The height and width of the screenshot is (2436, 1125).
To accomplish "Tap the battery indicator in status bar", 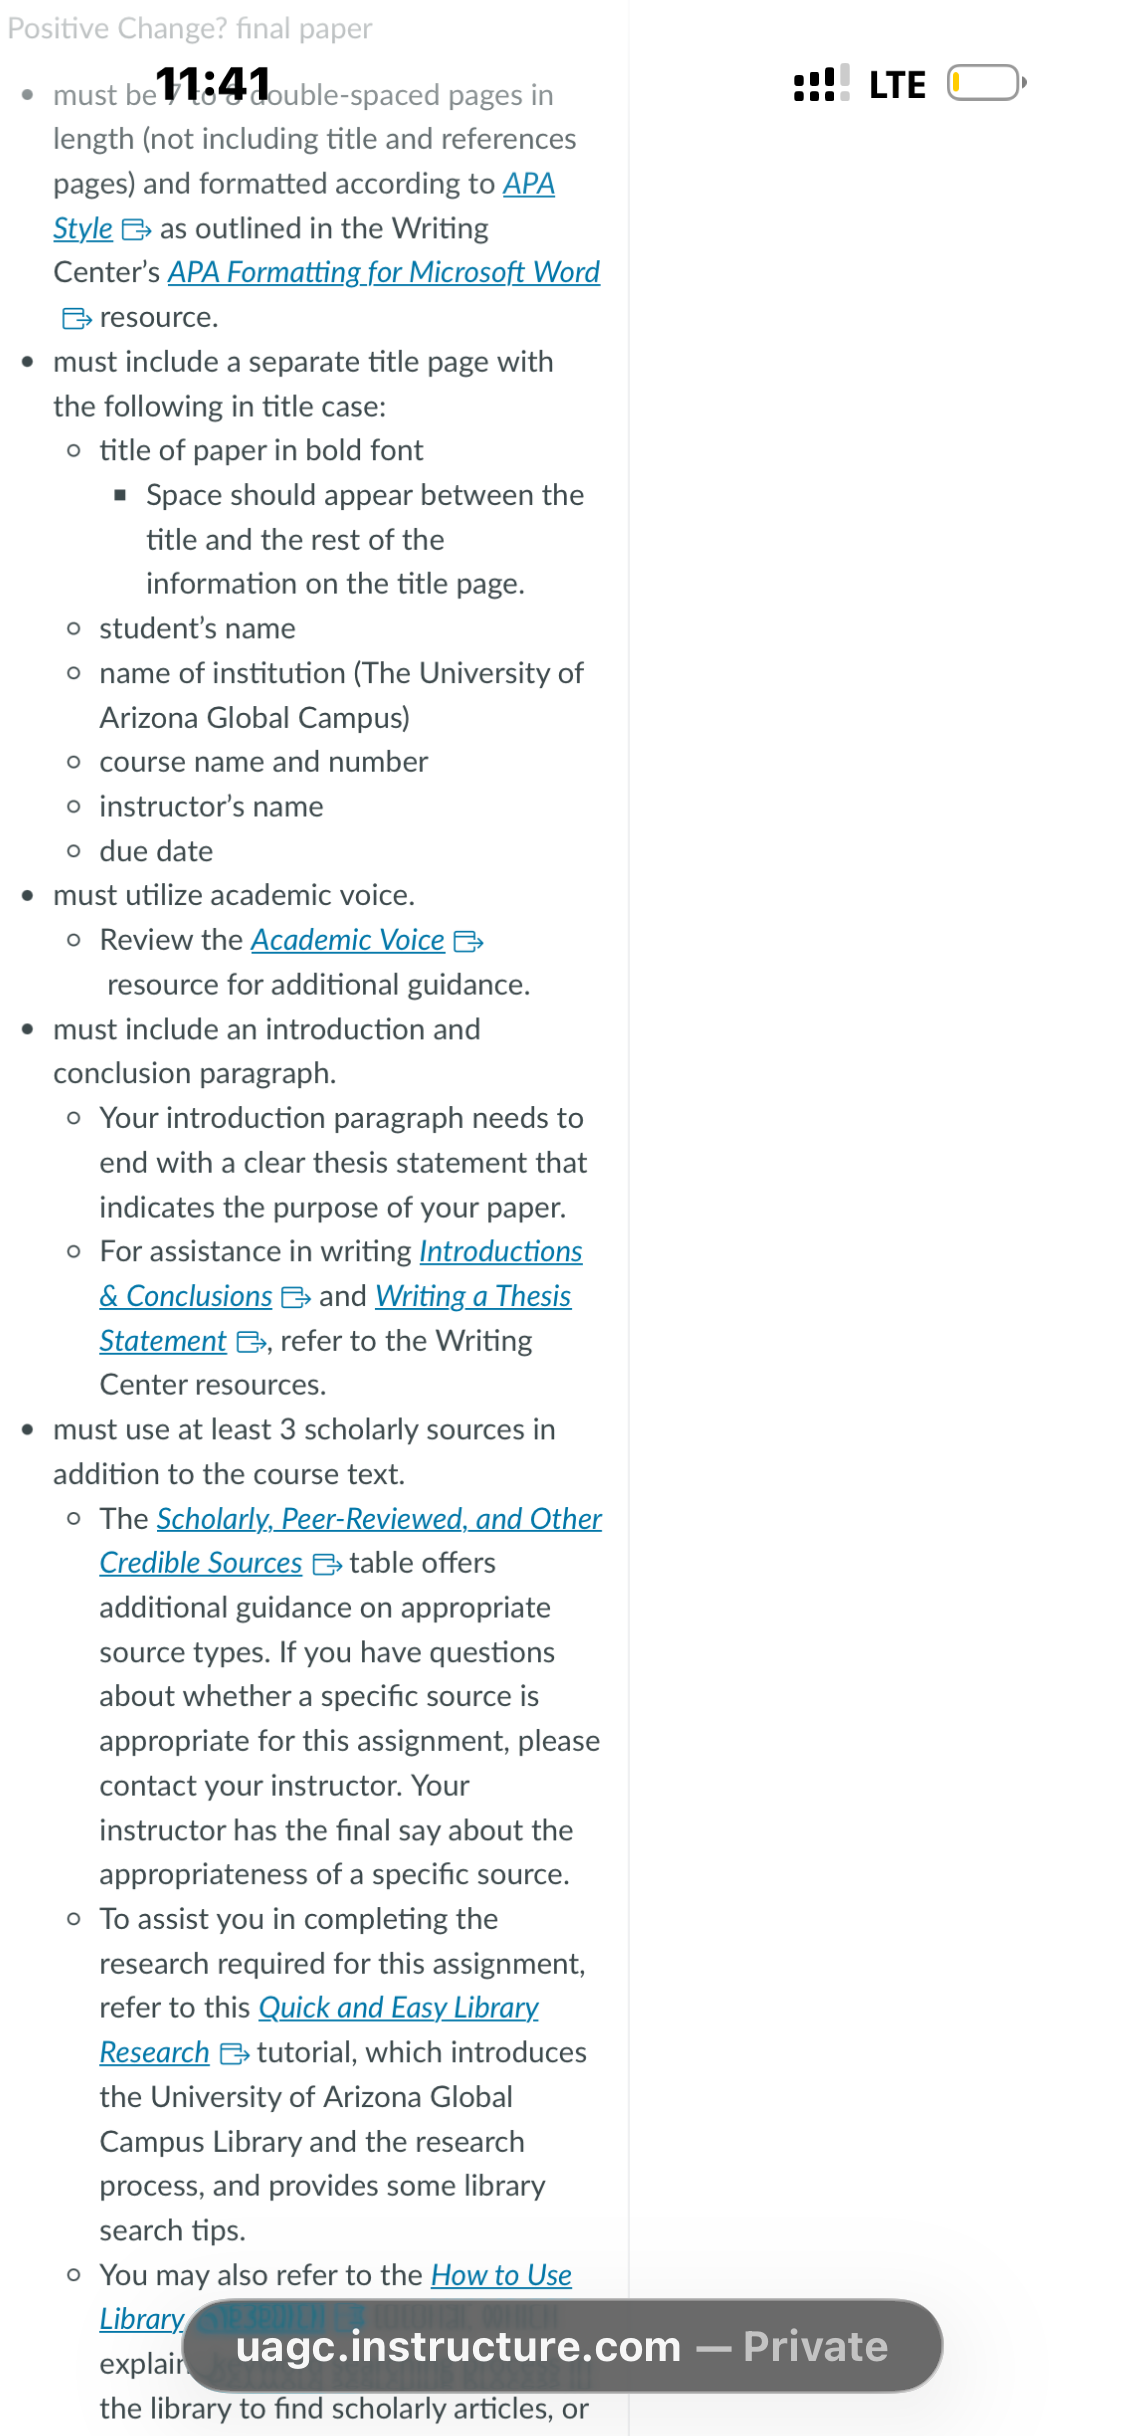I will 987,83.
